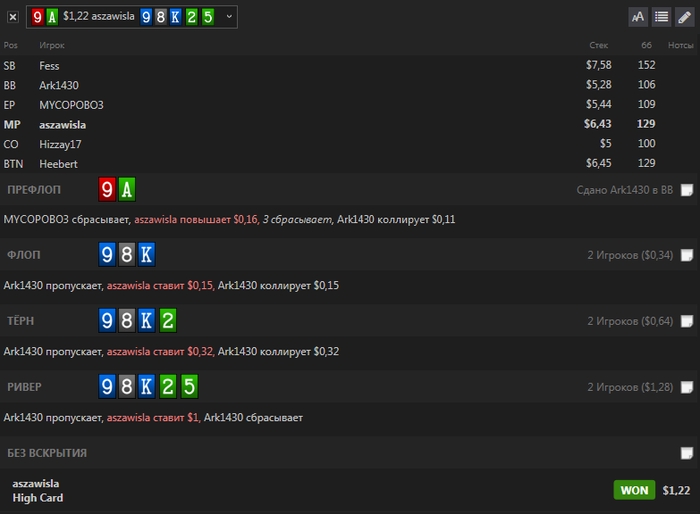Click the red 9 card in ПРЕФЛОП row
Viewport: 700px width, 514px height.
coord(107,190)
